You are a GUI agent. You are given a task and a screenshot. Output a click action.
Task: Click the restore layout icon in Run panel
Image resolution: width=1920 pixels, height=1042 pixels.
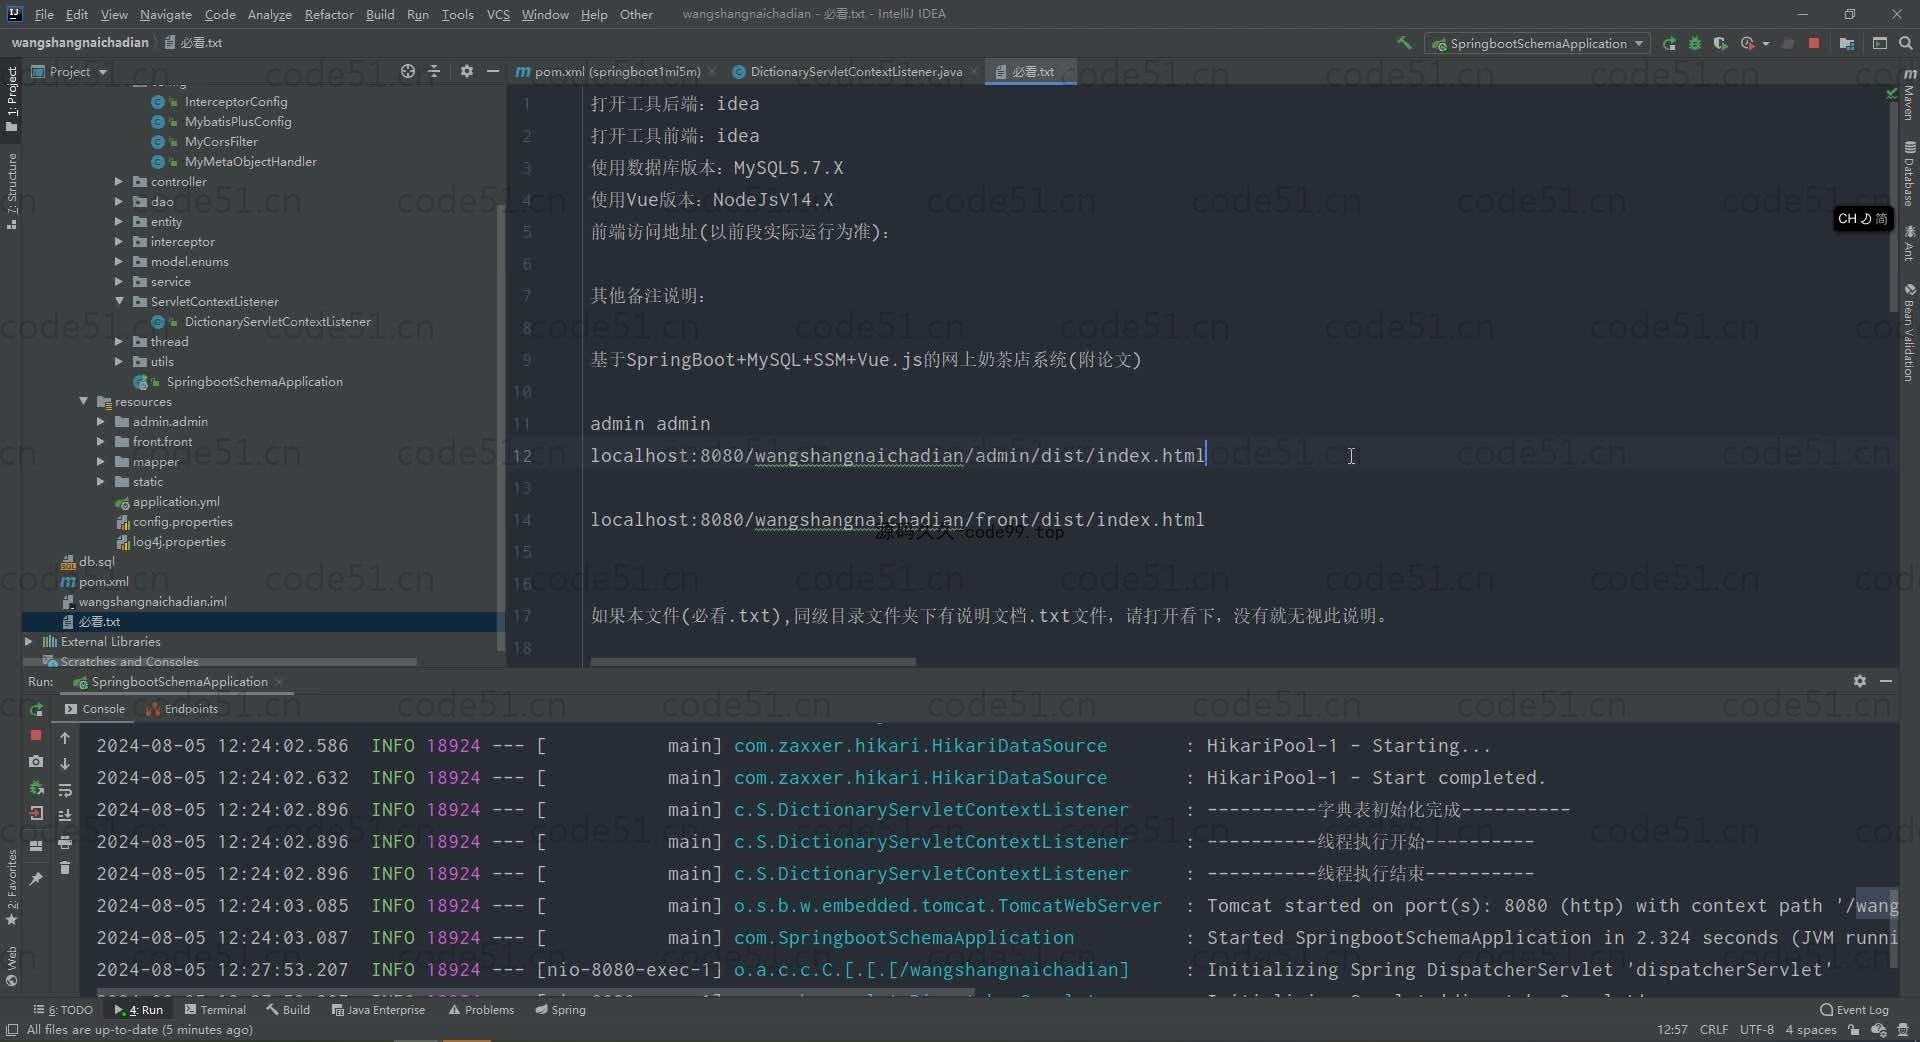tap(36, 846)
